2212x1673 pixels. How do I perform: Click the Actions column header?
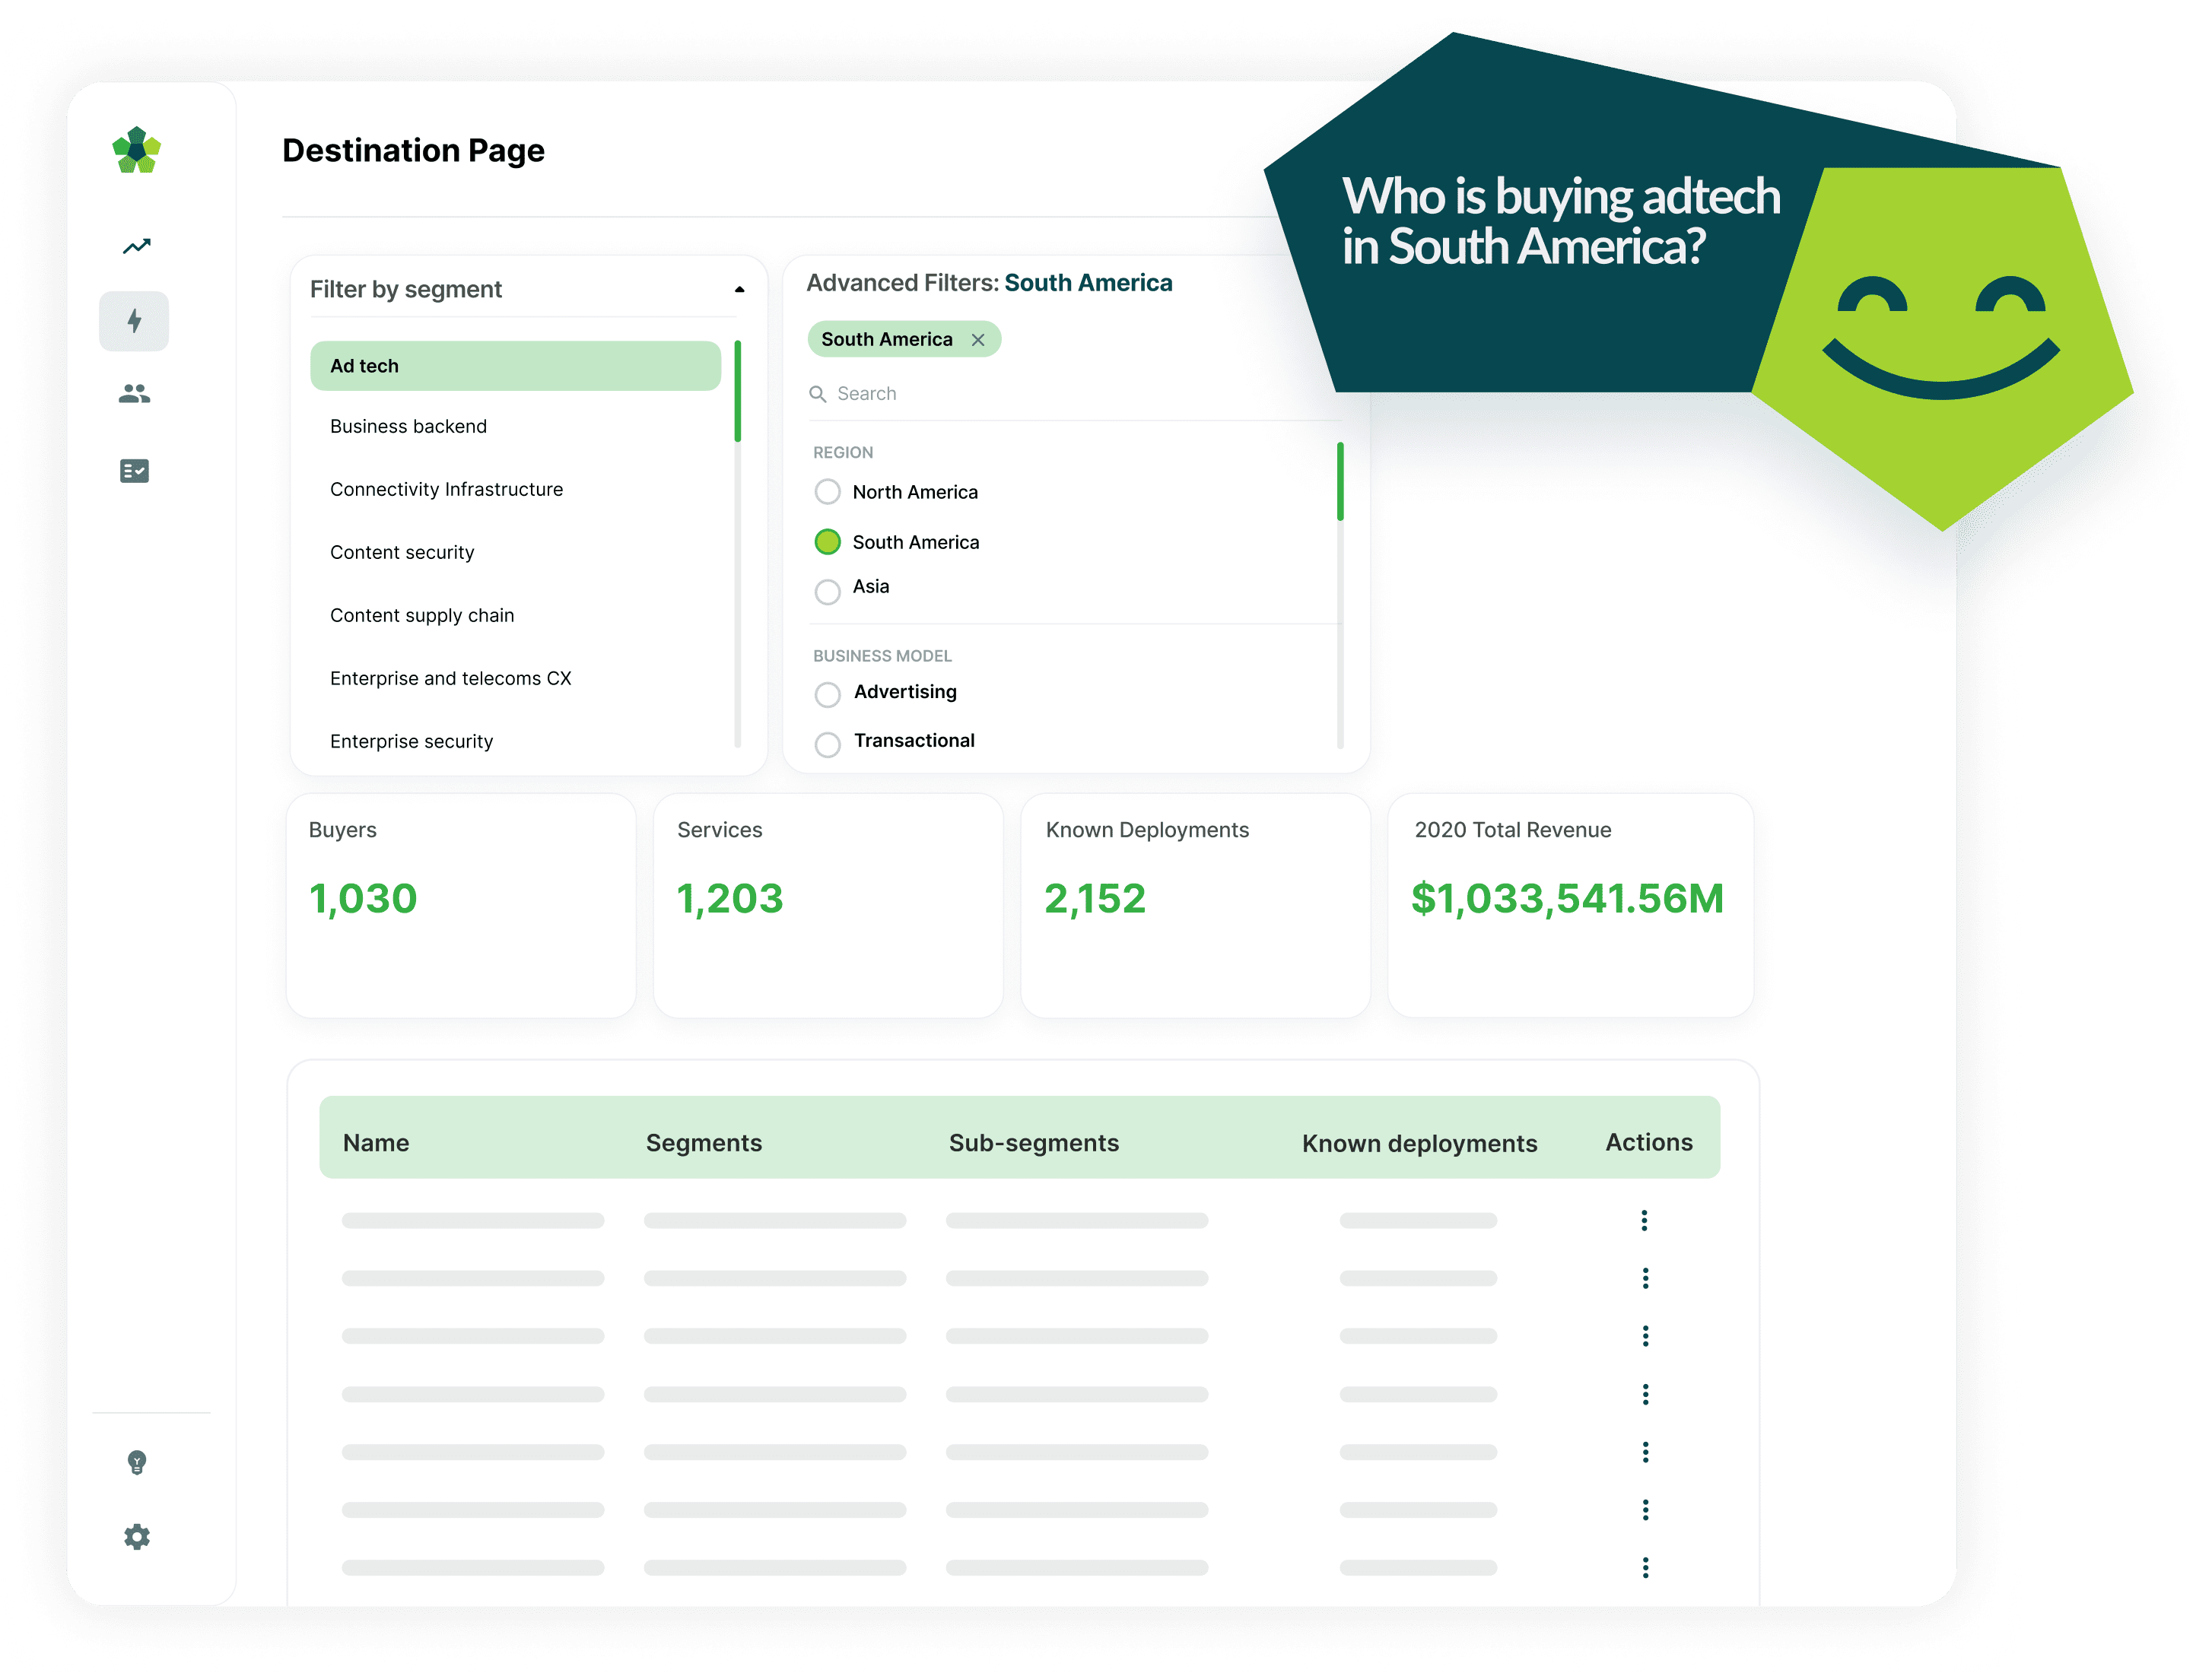(1648, 1142)
